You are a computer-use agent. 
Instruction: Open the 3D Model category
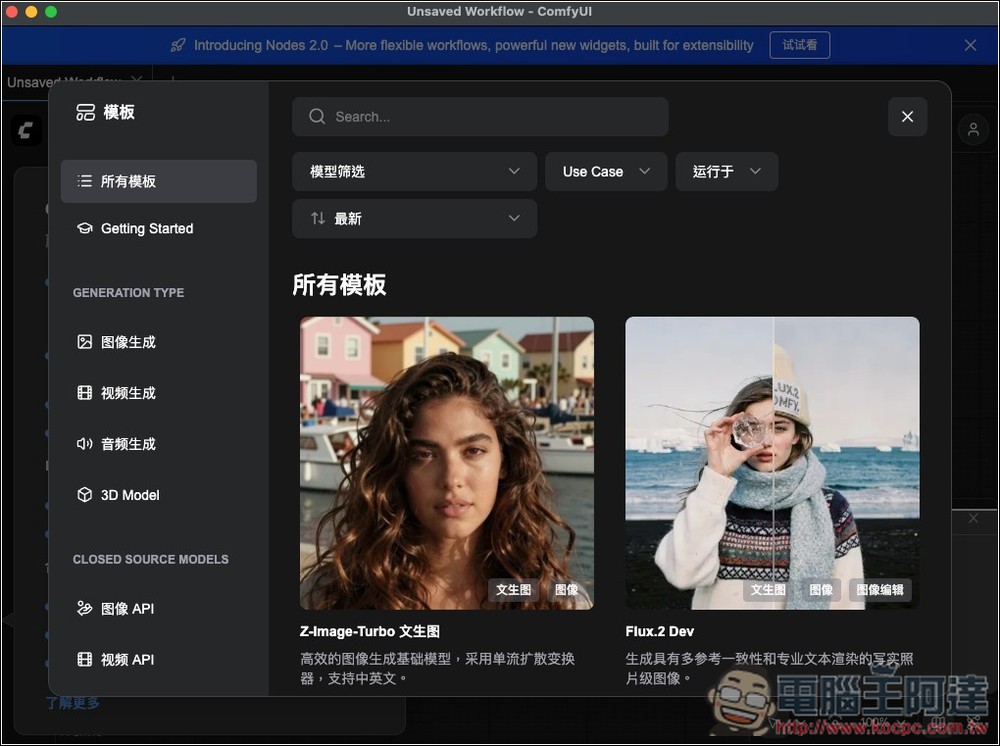127,494
